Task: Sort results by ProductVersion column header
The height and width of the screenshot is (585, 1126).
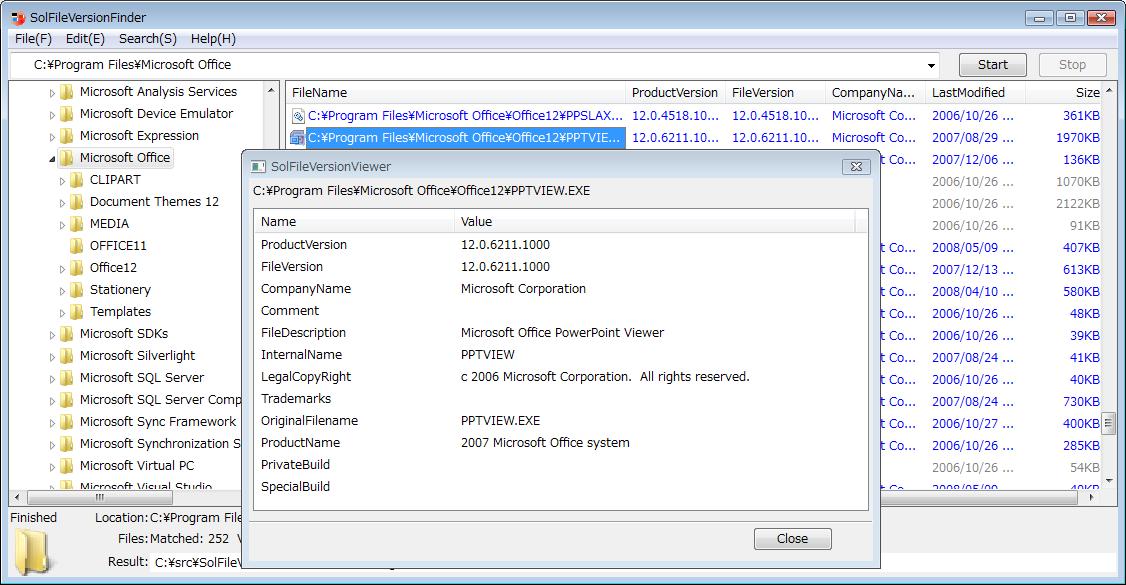Action: [x=675, y=93]
